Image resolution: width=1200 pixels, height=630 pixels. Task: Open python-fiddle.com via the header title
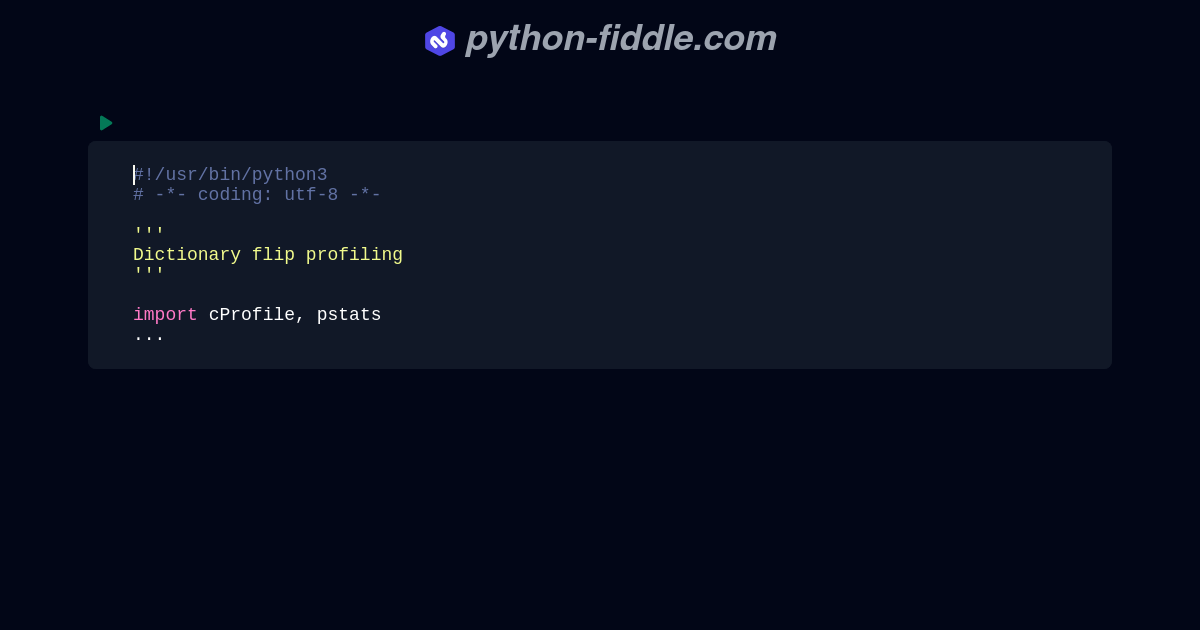[620, 39]
